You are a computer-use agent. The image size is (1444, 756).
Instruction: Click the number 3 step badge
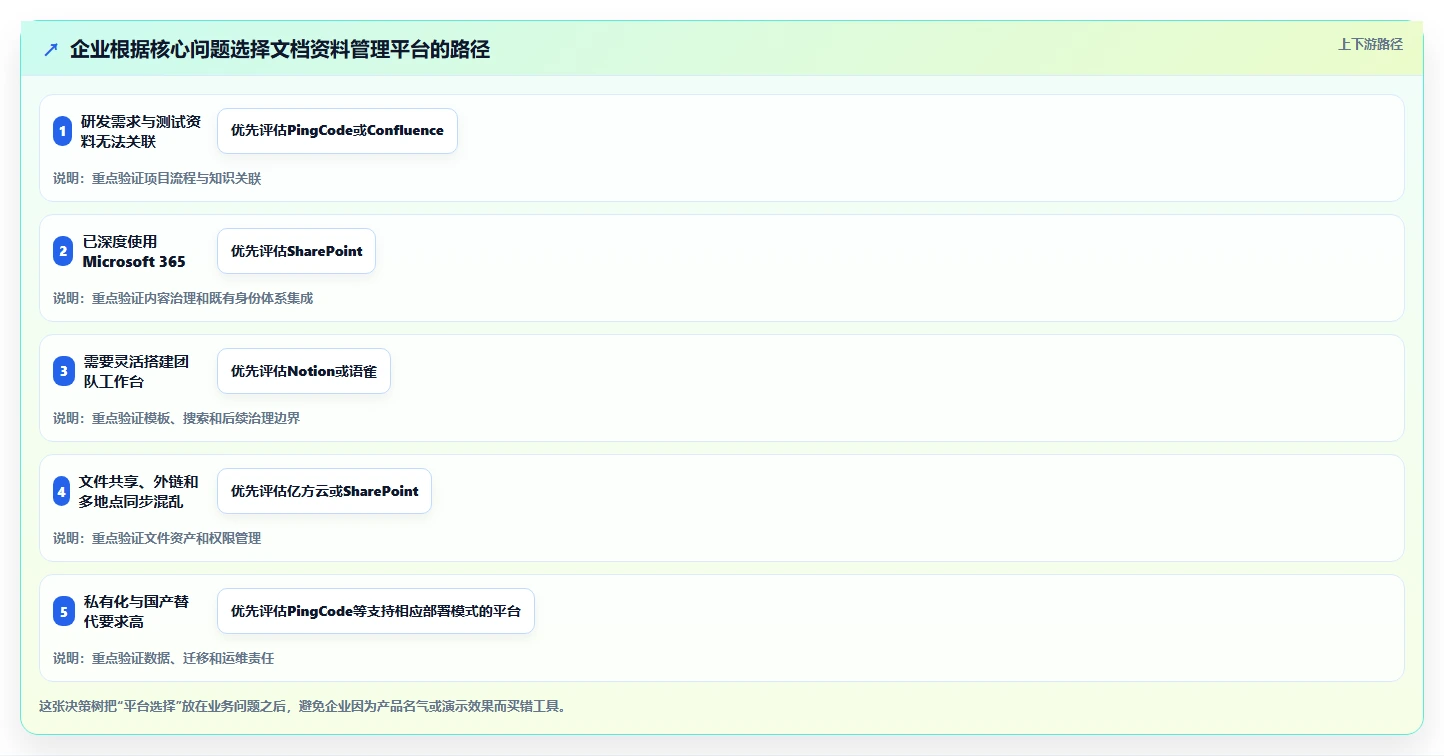63,371
